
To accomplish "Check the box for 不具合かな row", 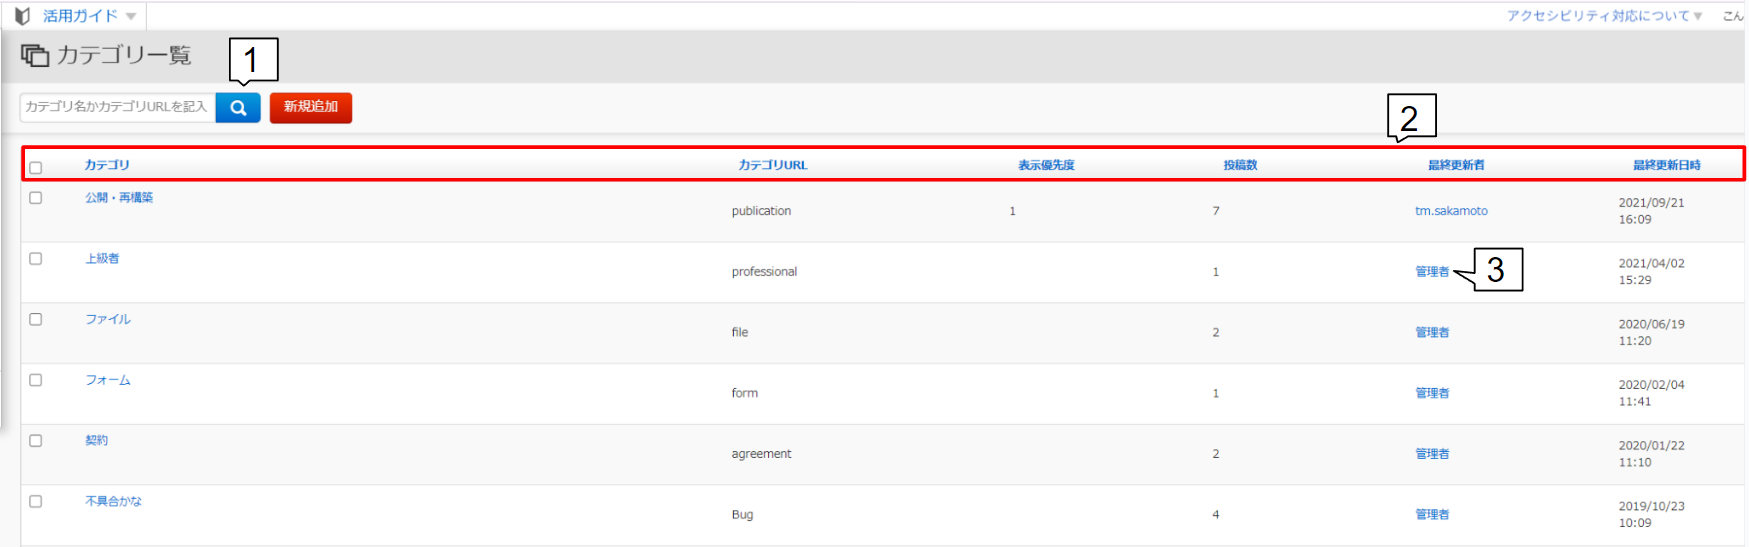I will pyautogui.click(x=36, y=502).
